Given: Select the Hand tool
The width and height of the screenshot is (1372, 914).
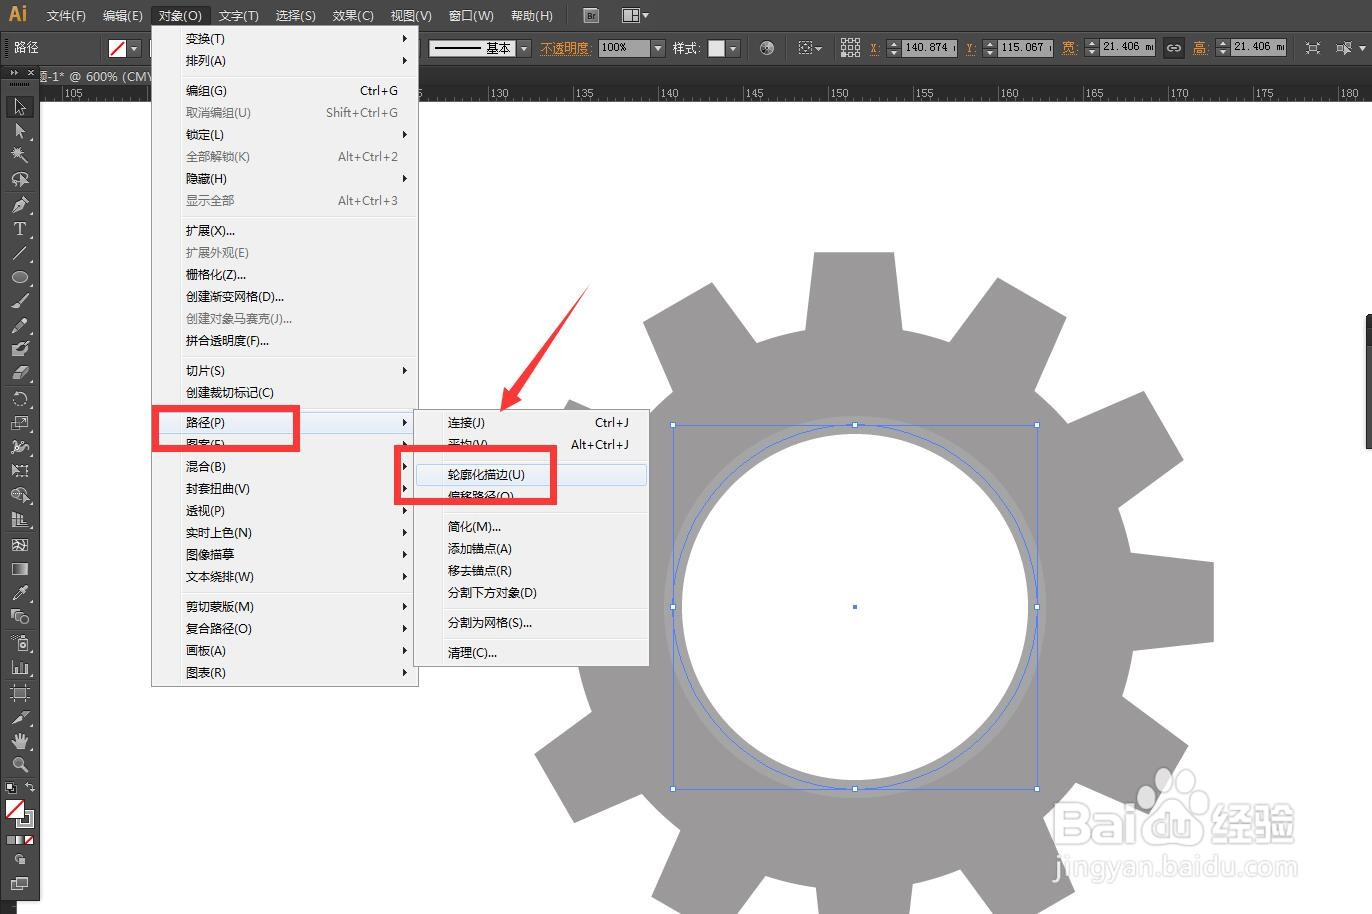Looking at the screenshot, I should pyautogui.click(x=19, y=741).
